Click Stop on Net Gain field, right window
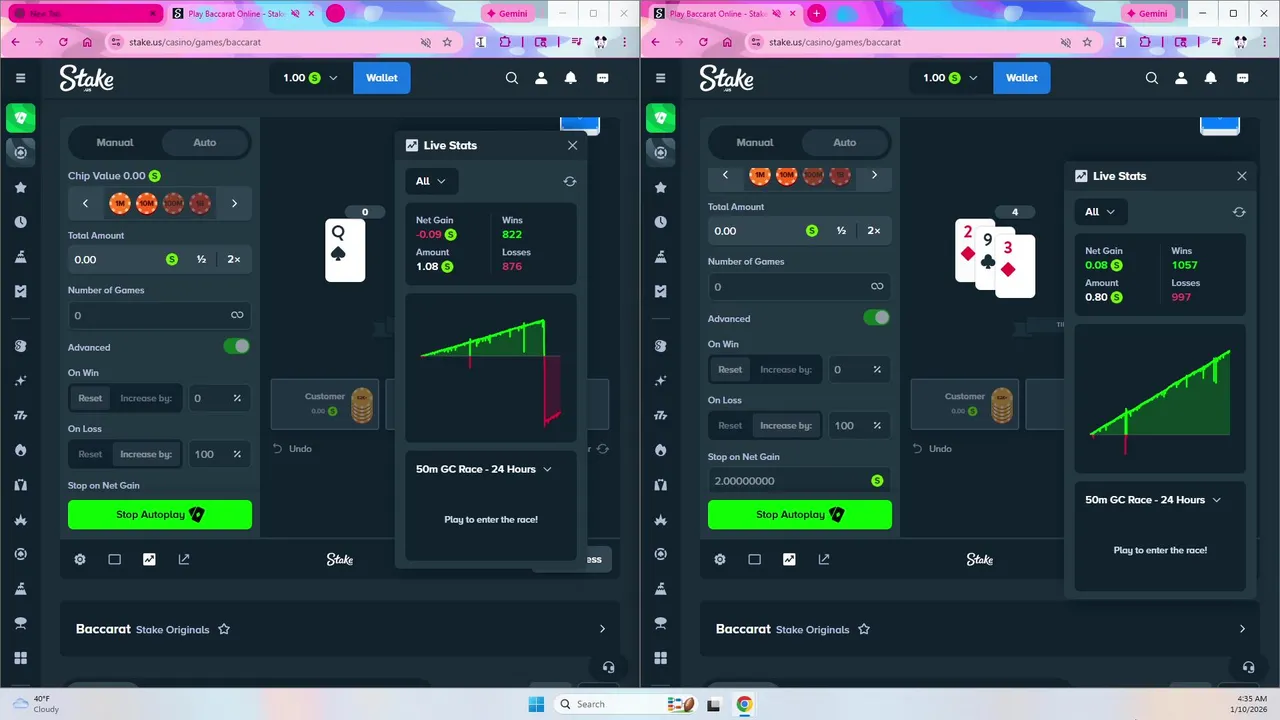 (800, 480)
